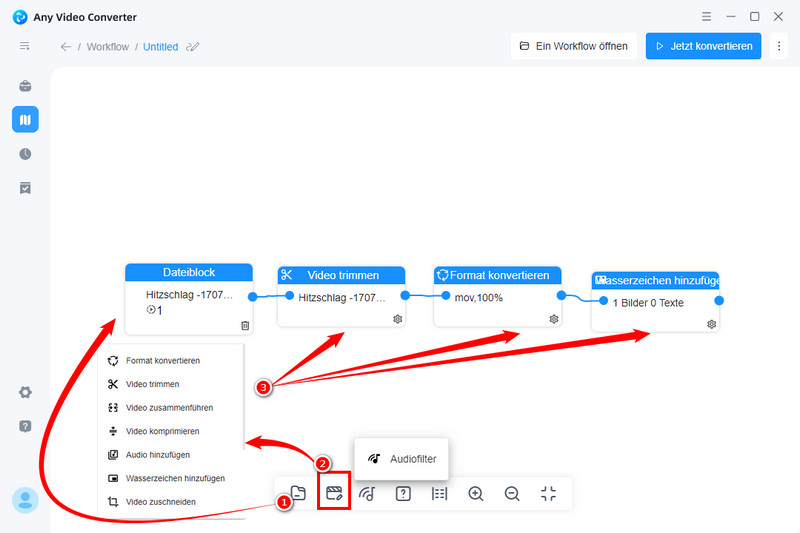Open the hamburger menu in title bar
The image size is (800, 533).
pyautogui.click(x=706, y=16)
